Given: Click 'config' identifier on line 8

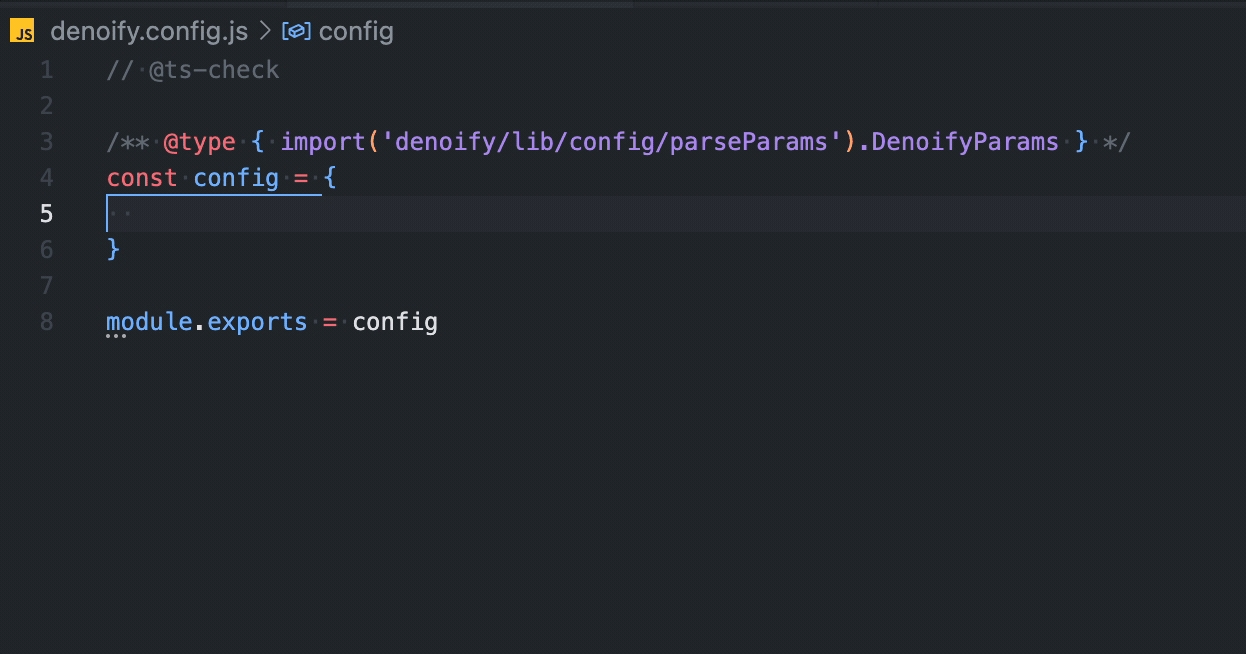Looking at the screenshot, I should tap(395, 322).
